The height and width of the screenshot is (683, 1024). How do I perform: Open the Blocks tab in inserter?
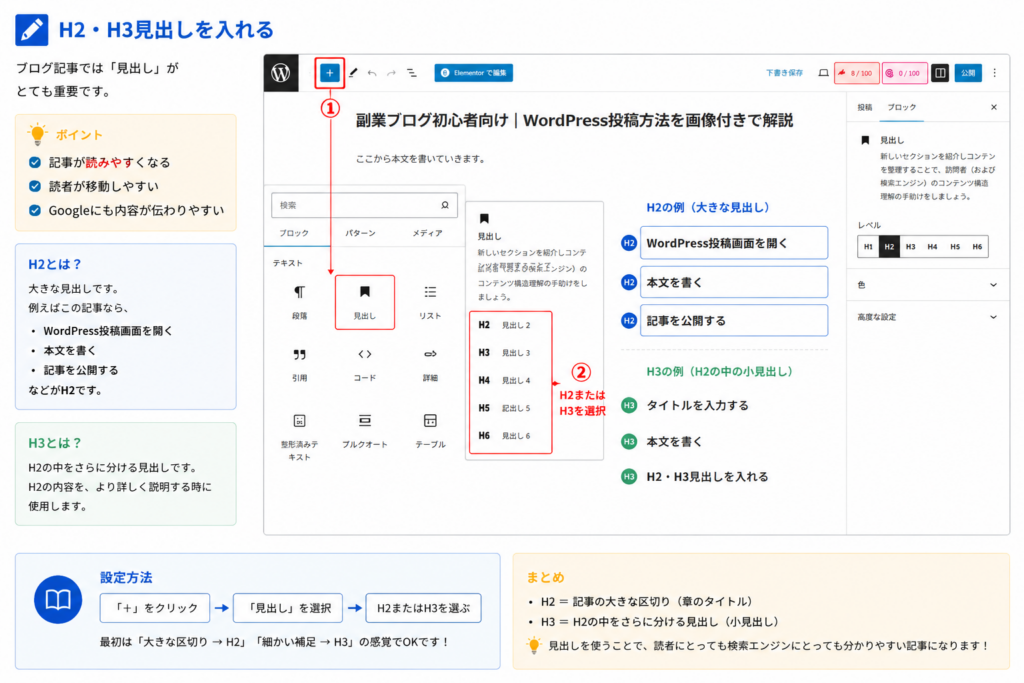click(x=294, y=233)
